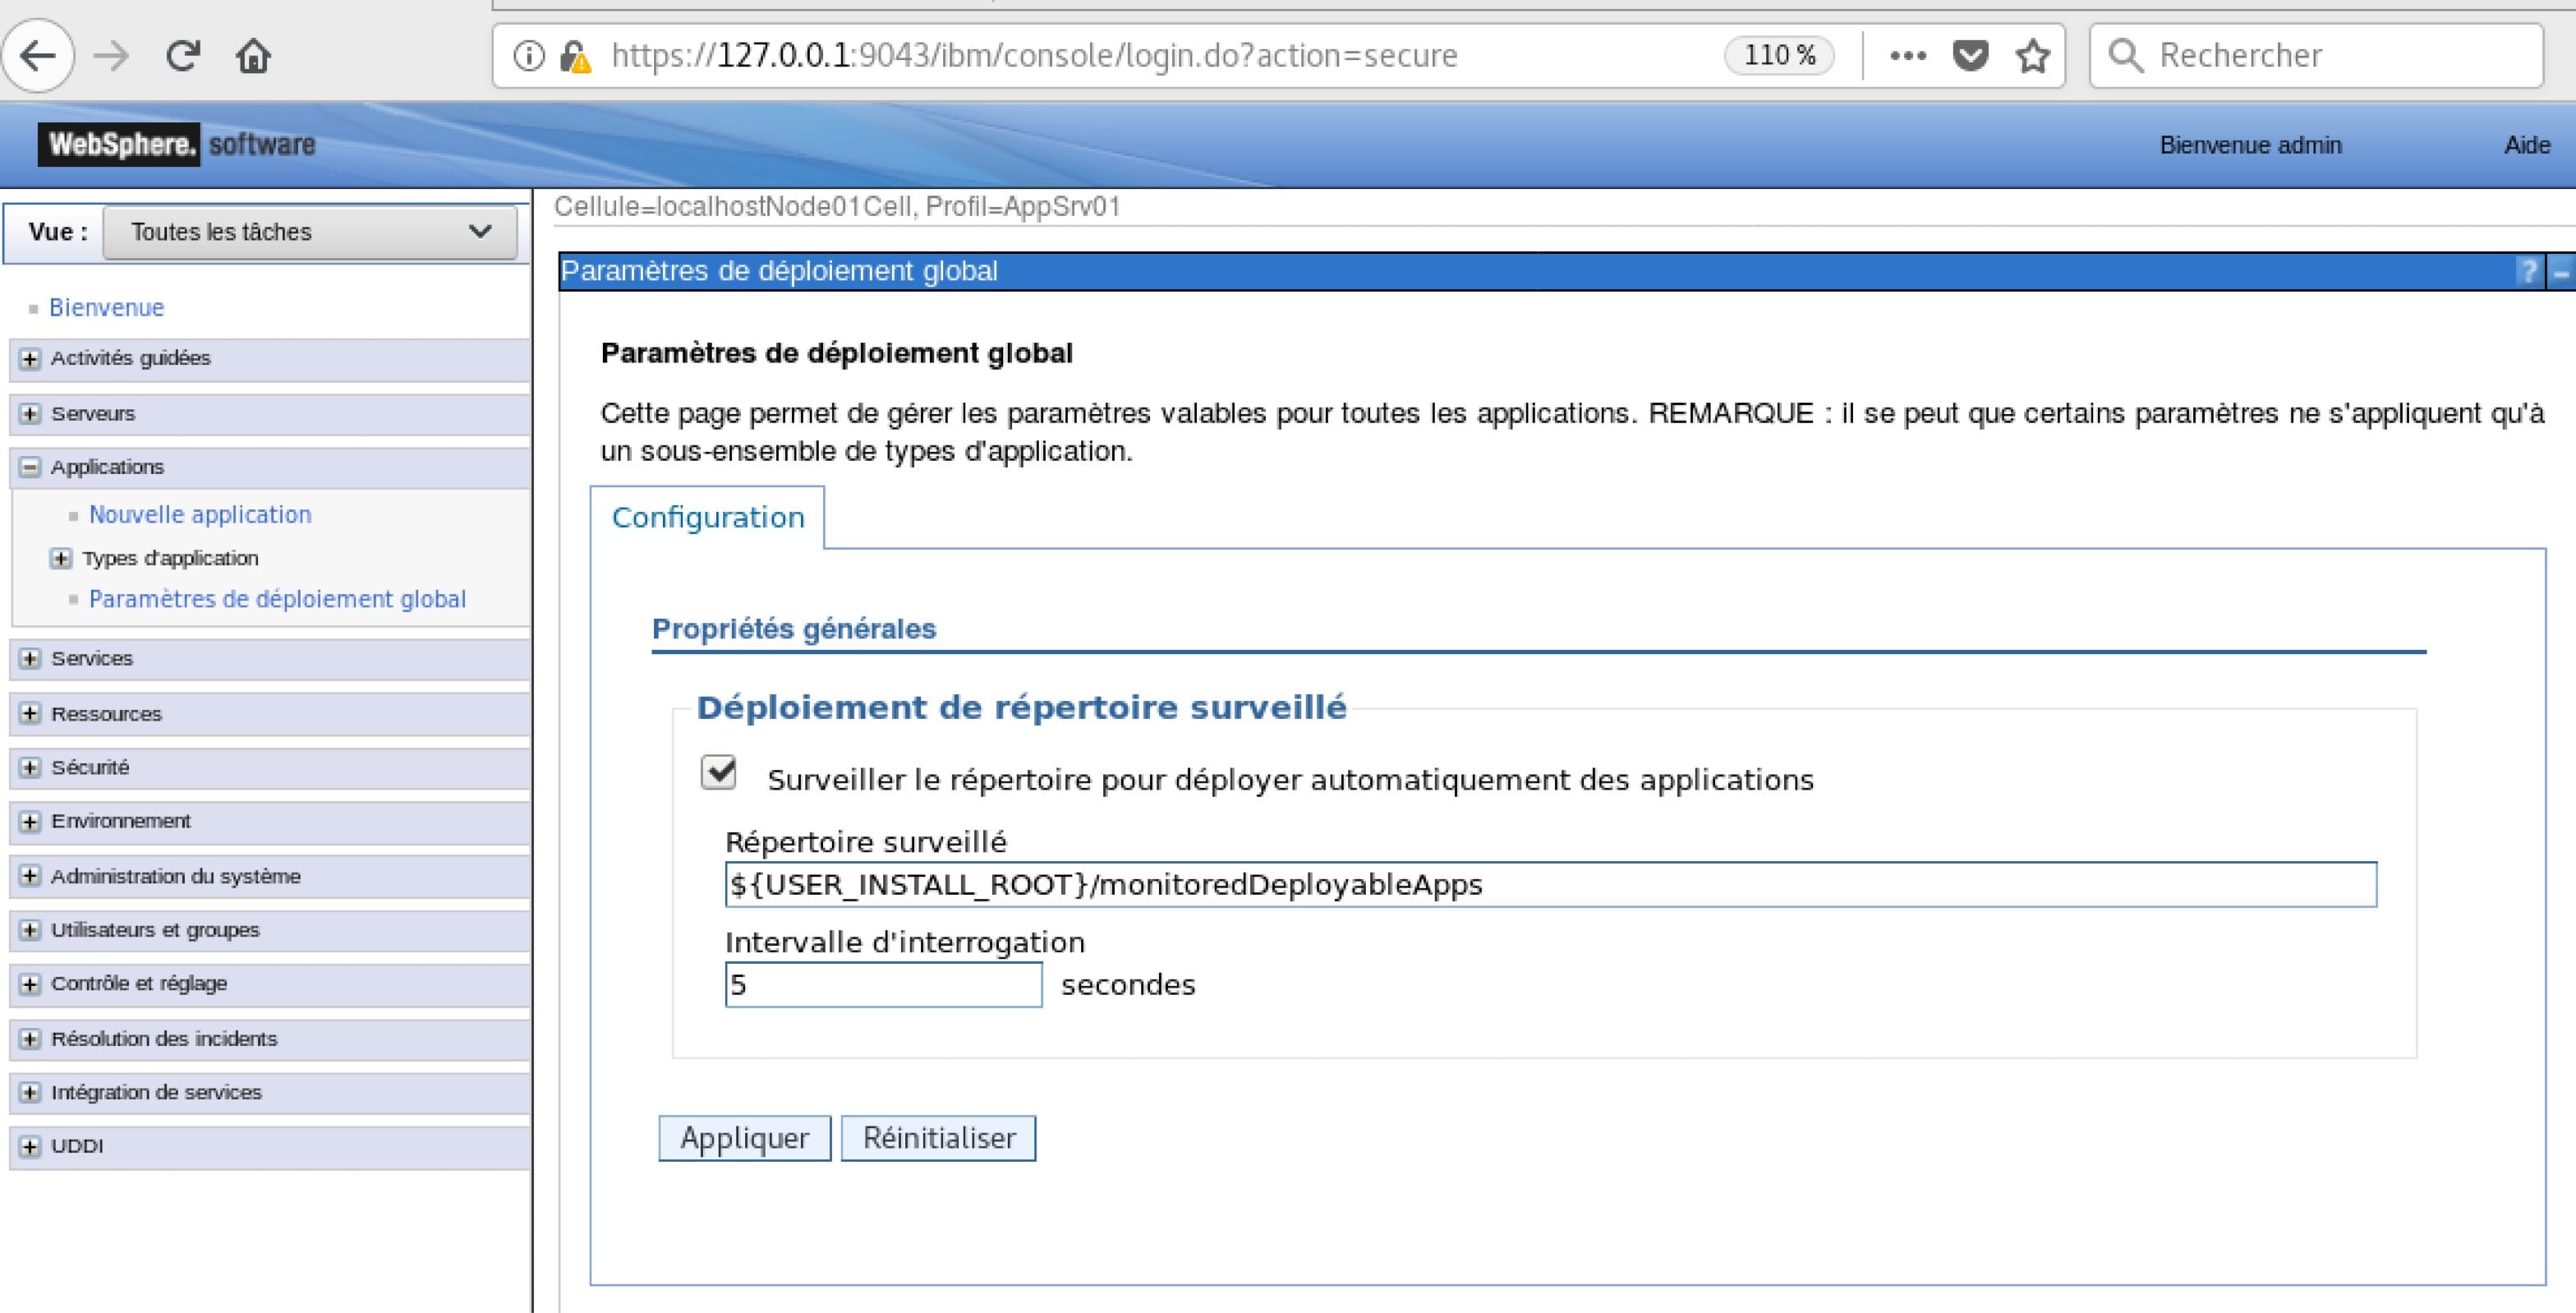Open the Aide menu
Screen dimensions: 2576x1313
point(2524,145)
